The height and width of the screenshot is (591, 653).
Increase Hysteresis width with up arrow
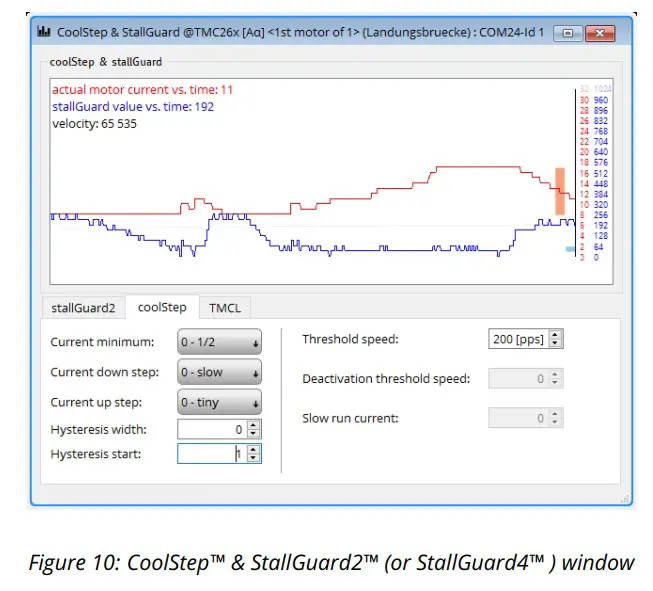pyautogui.click(x=253, y=425)
